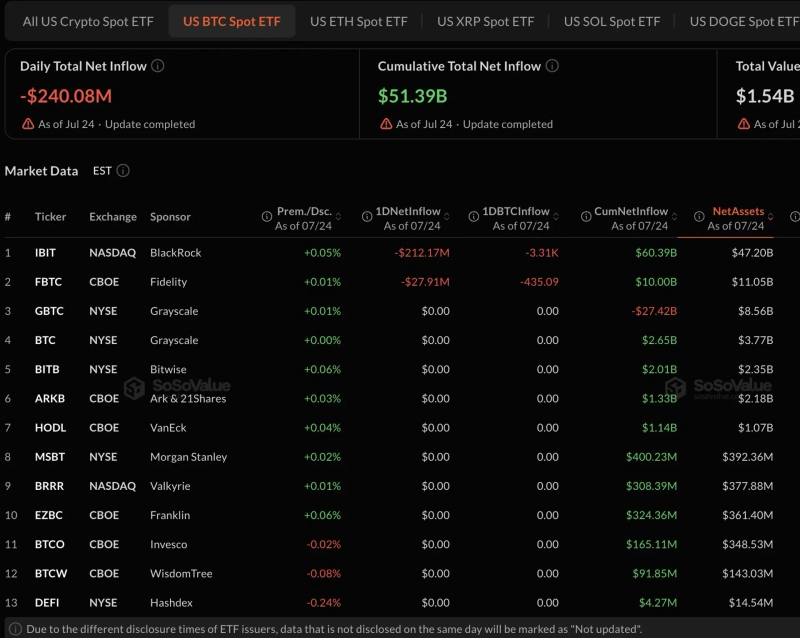The width and height of the screenshot is (800, 638).
Task: Click the EST timezone info icon
Action: point(123,170)
